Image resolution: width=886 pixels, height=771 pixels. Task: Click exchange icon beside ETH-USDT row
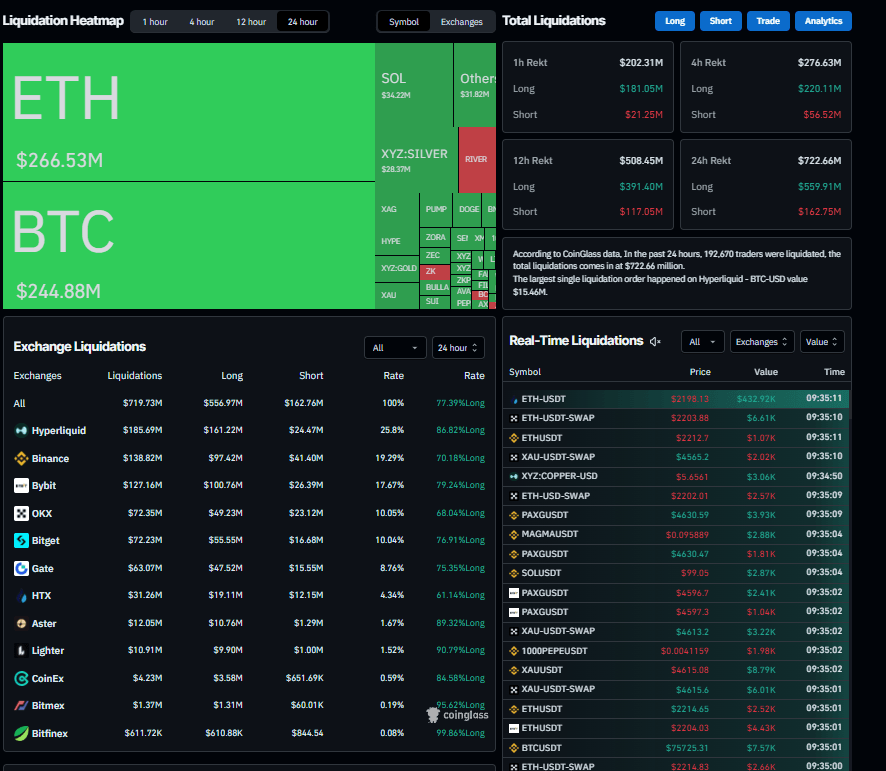[x=514, y=400]
